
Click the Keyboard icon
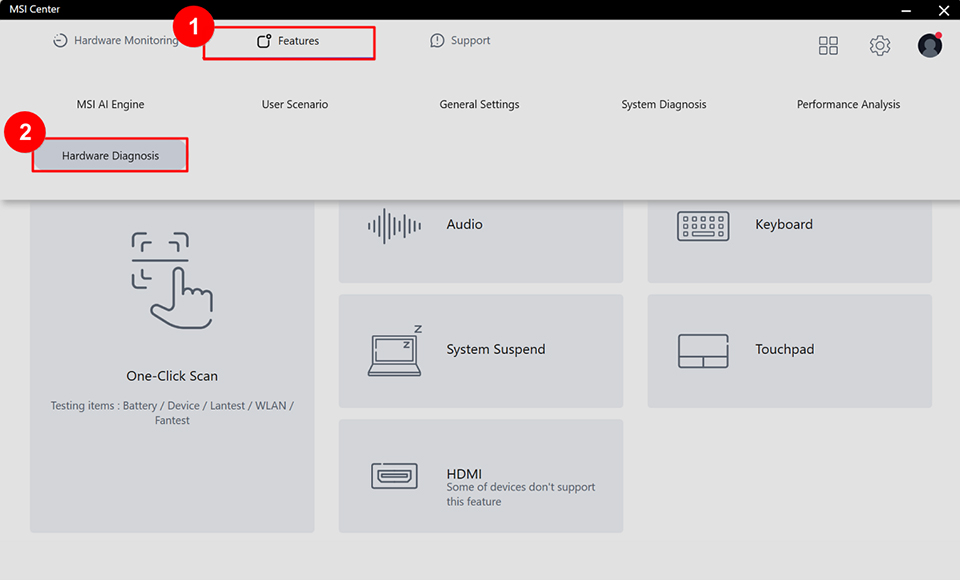(703, 226)
